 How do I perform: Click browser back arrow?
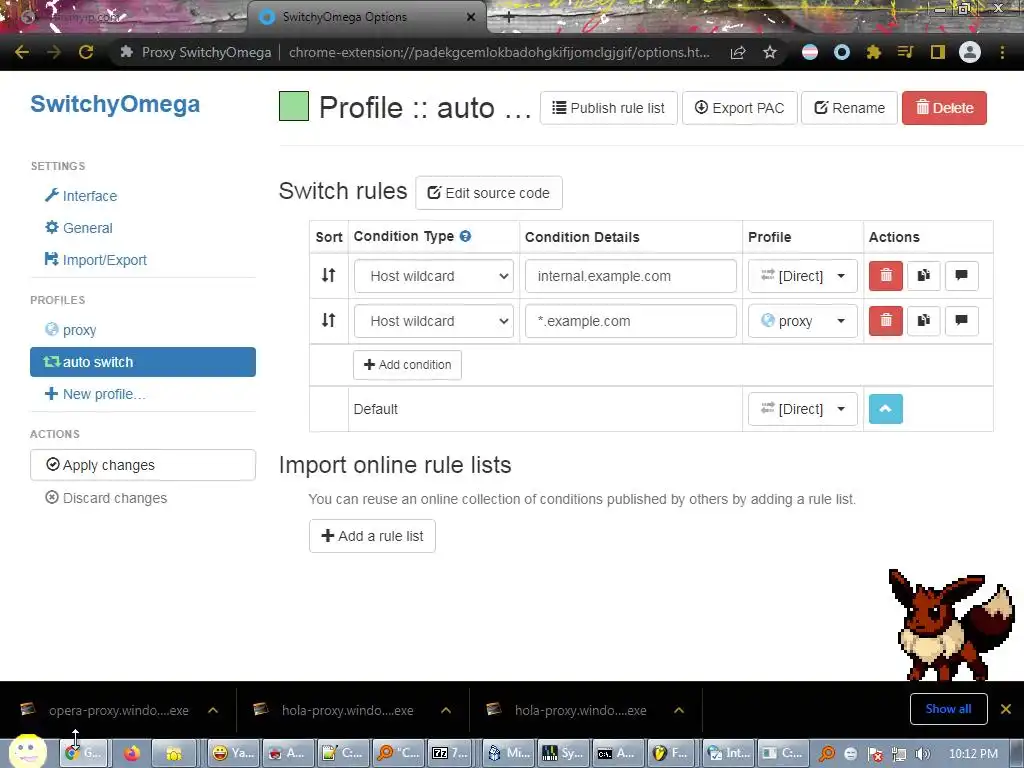(x=22, y=52)
